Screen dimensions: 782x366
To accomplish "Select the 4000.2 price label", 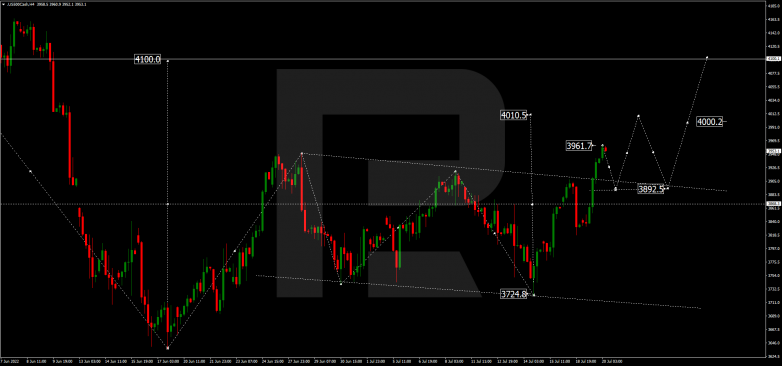I will 710,122.
